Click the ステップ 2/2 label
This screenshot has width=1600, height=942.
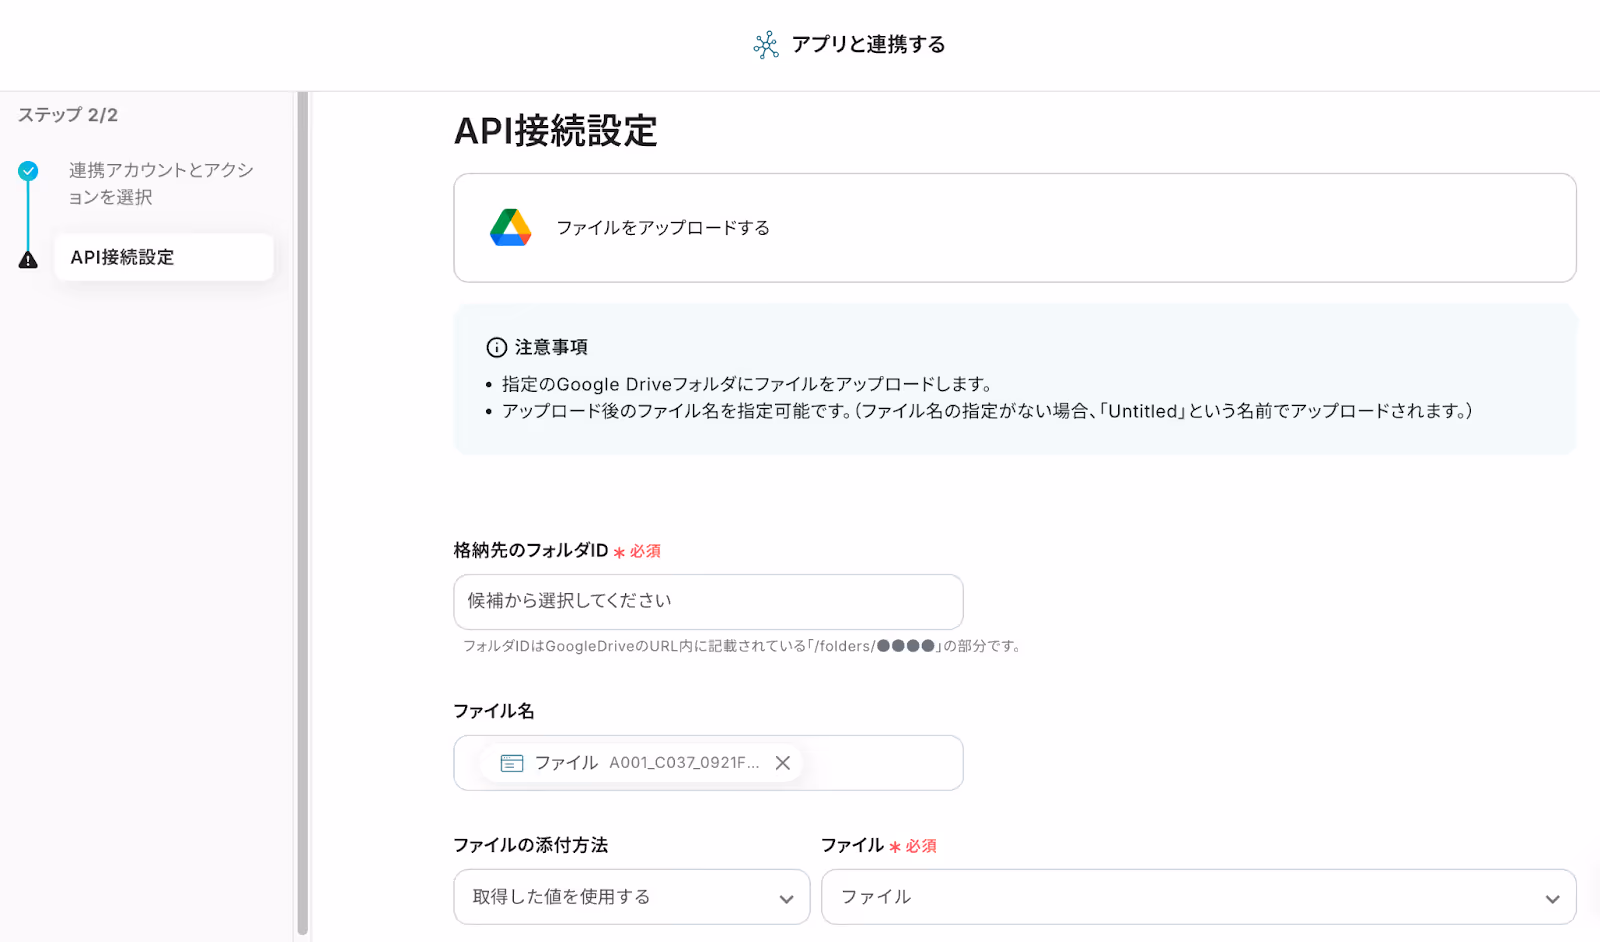click(x=68, y=115)
